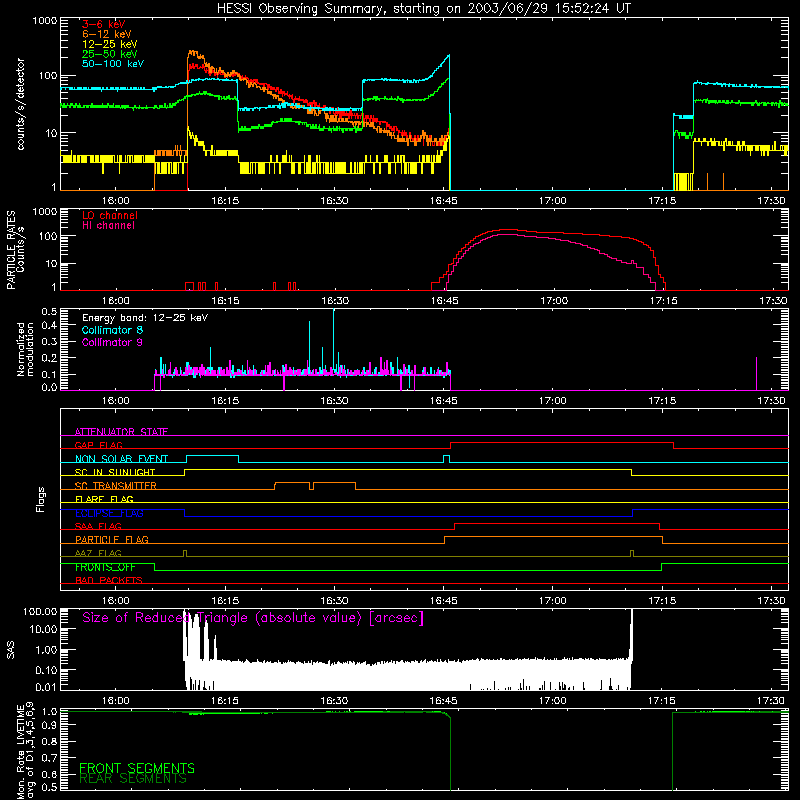
Task: Click the LO channel particle curve peak
Action: (x=505, y=230)
